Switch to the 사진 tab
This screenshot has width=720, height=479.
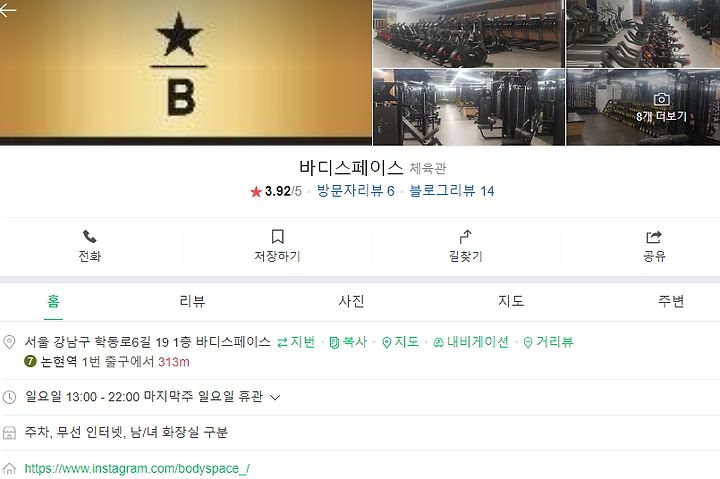[x=351, y=301]
